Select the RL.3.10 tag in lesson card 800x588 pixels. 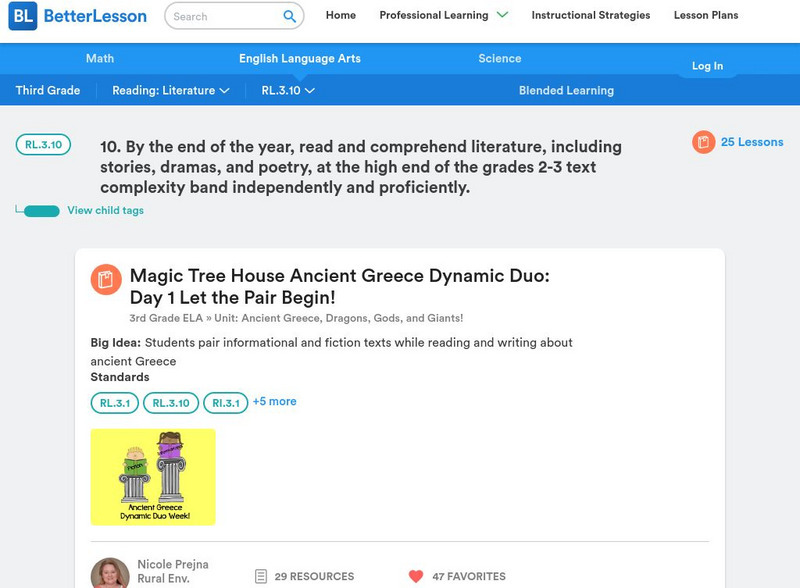pyautogui.click(x=171, y=403)
